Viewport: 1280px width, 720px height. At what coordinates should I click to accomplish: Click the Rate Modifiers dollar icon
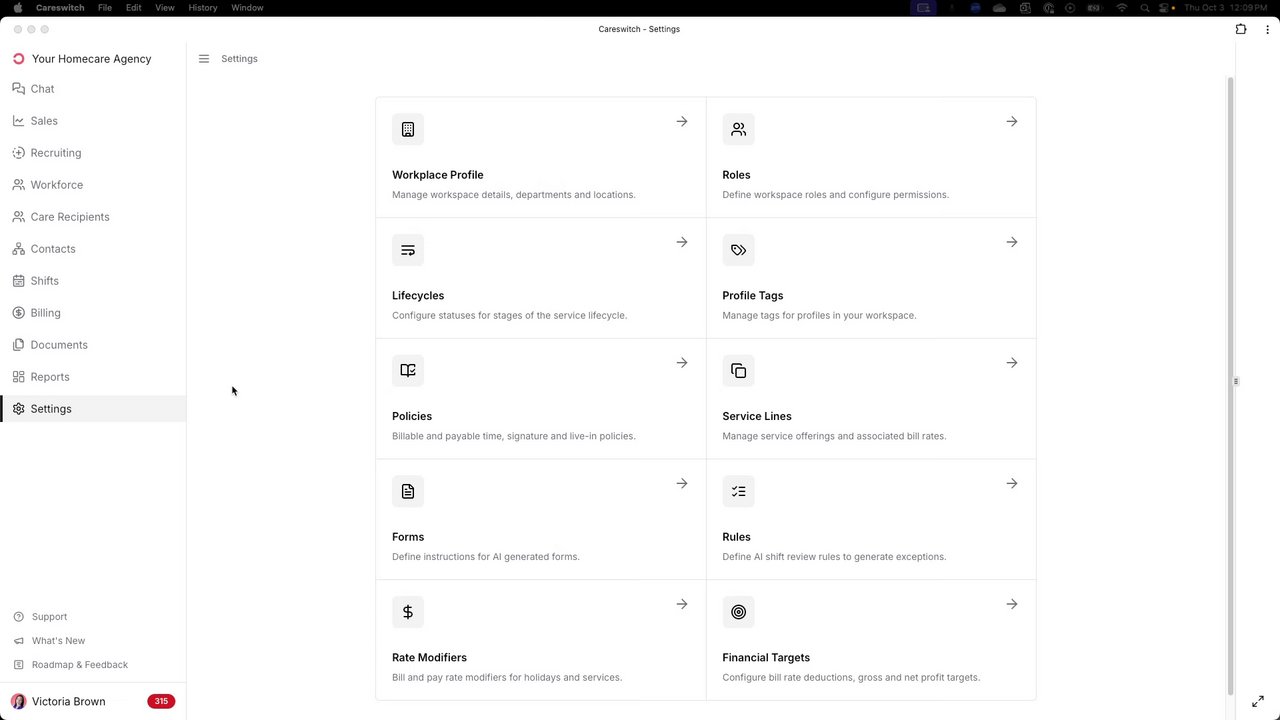point(408,612)
